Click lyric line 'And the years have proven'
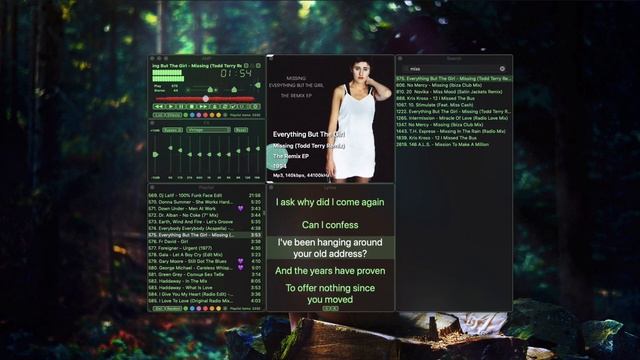 coord(330,271)
